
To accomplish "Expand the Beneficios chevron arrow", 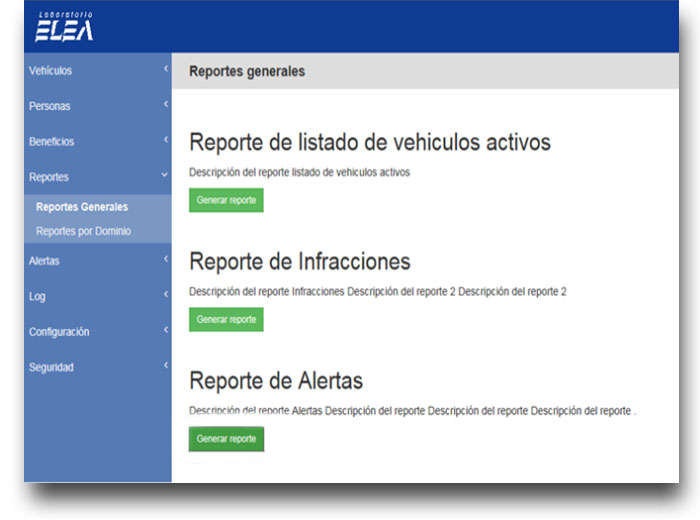I will 165,140.
